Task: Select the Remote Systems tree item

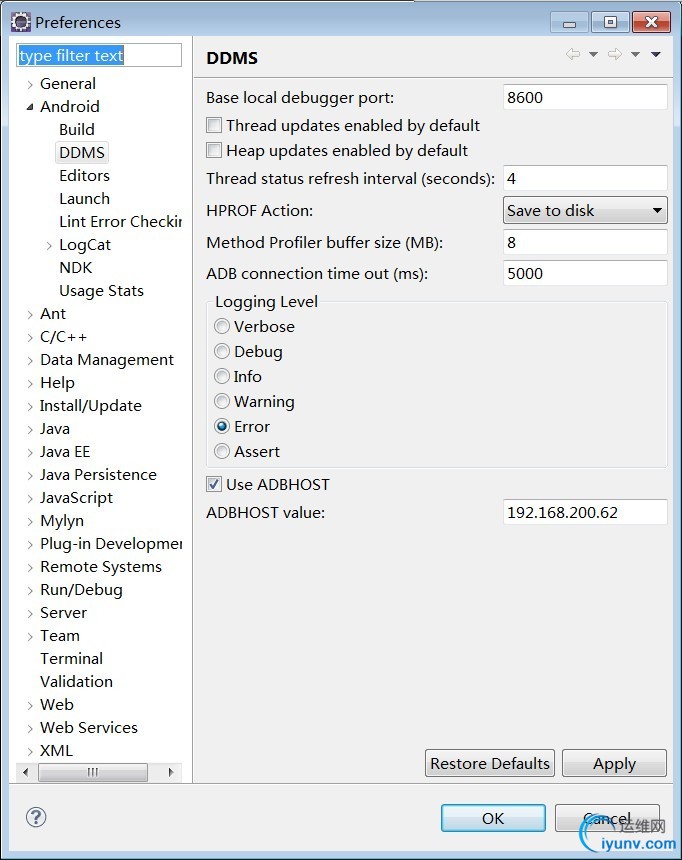Action: (x=101, y=567)
